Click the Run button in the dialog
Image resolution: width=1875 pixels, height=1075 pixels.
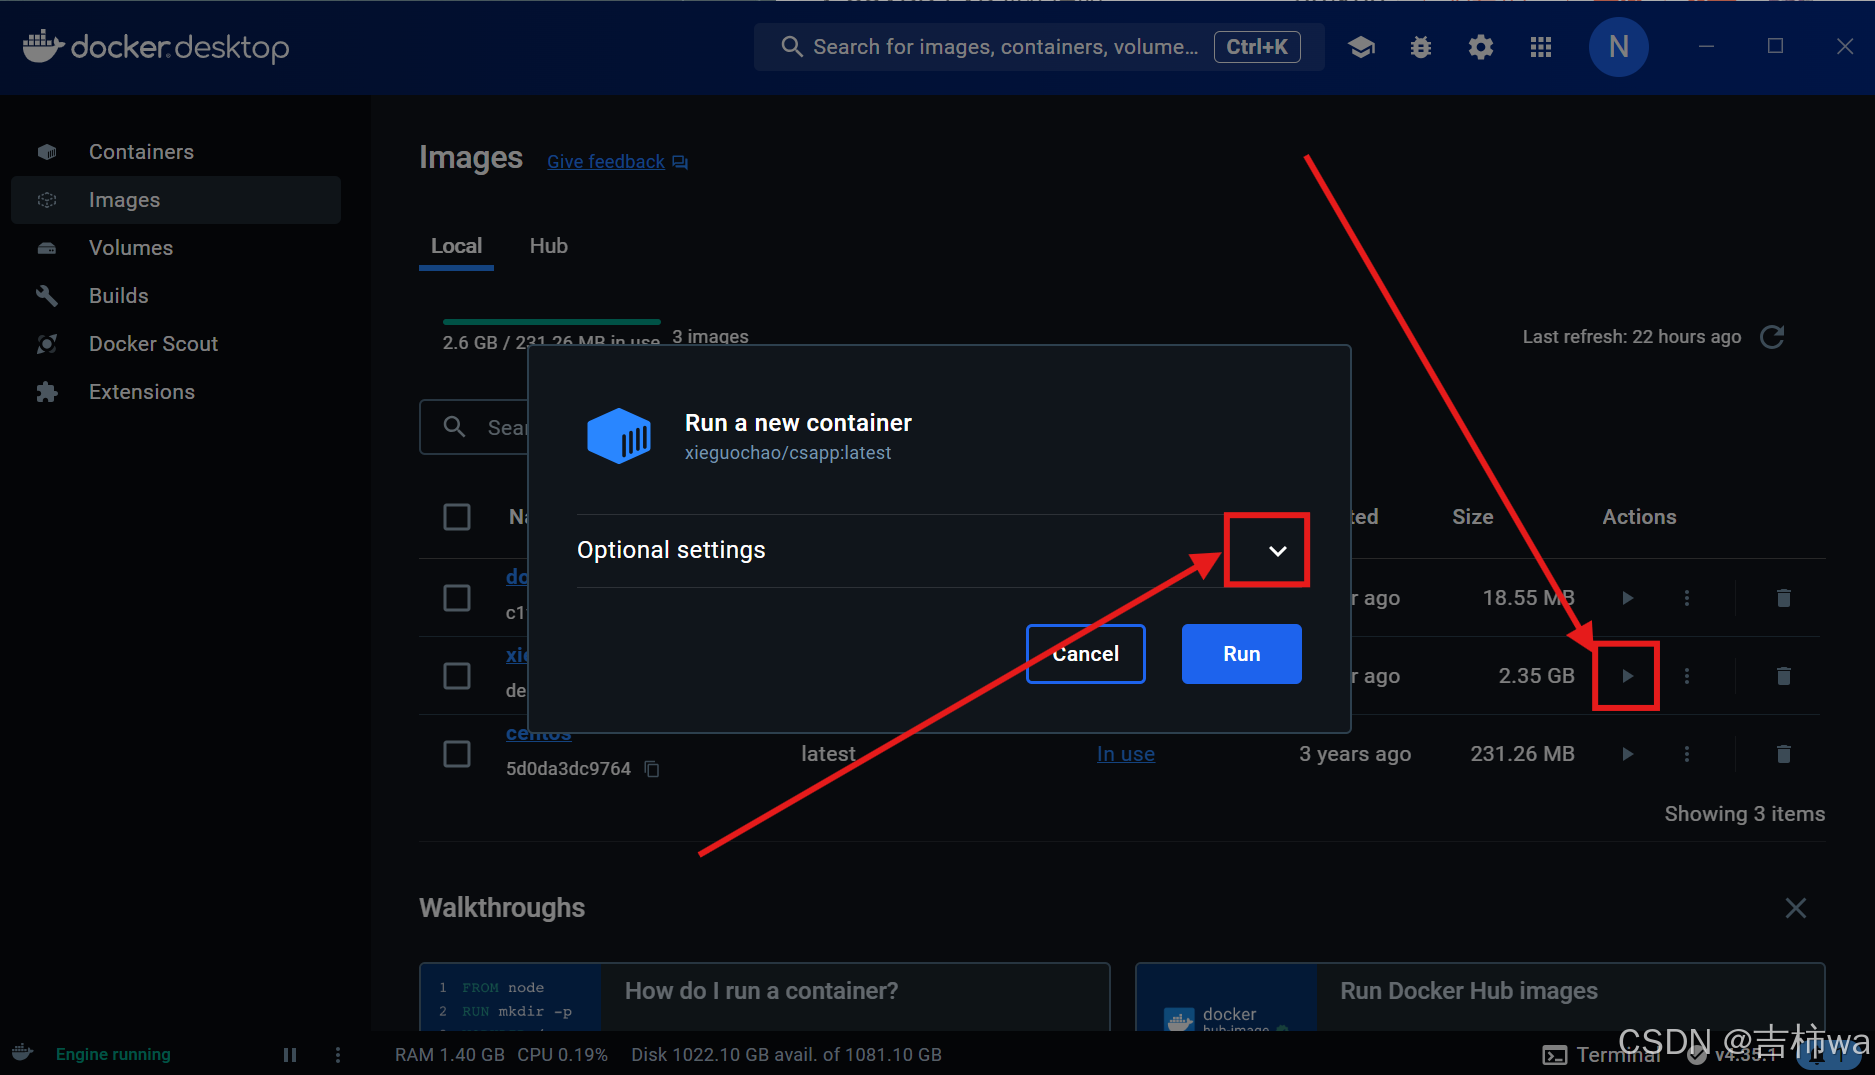click(x=1241, y=654)
